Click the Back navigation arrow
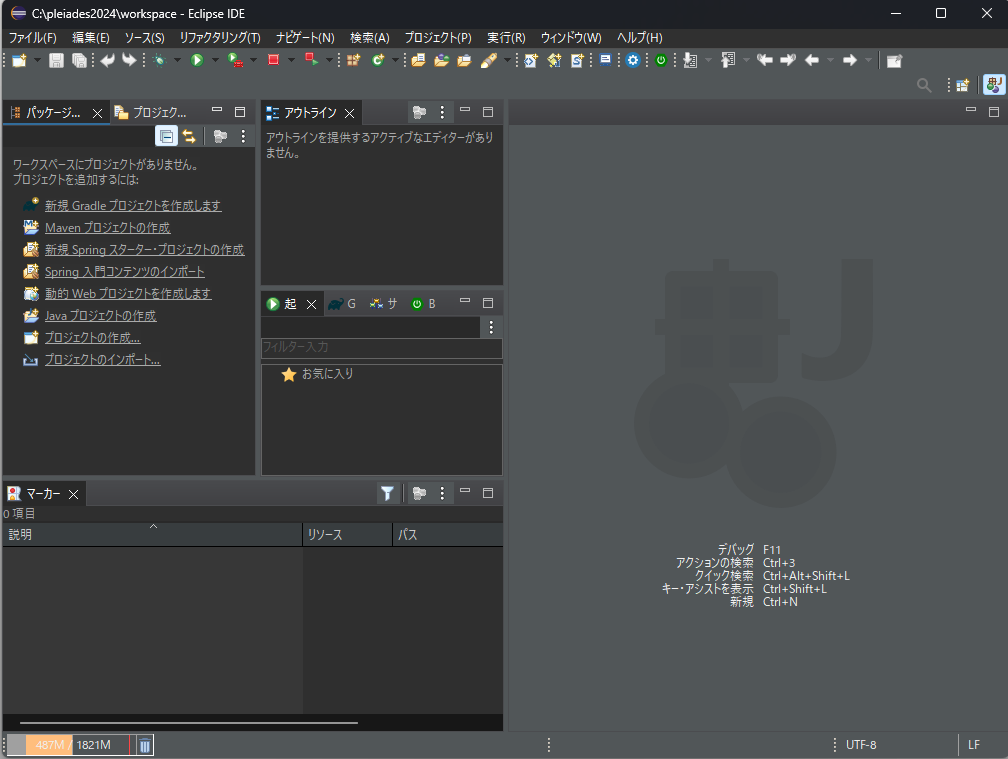This screenshot has height=759, width=1008. pos(812,60)
